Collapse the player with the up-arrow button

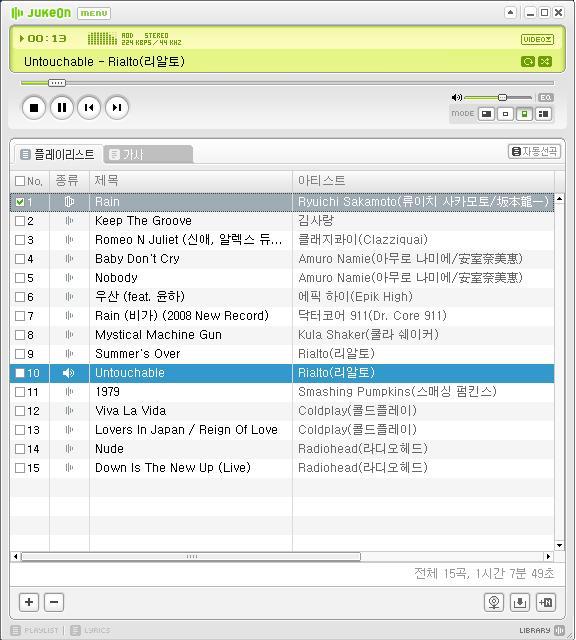coord(510,13)
